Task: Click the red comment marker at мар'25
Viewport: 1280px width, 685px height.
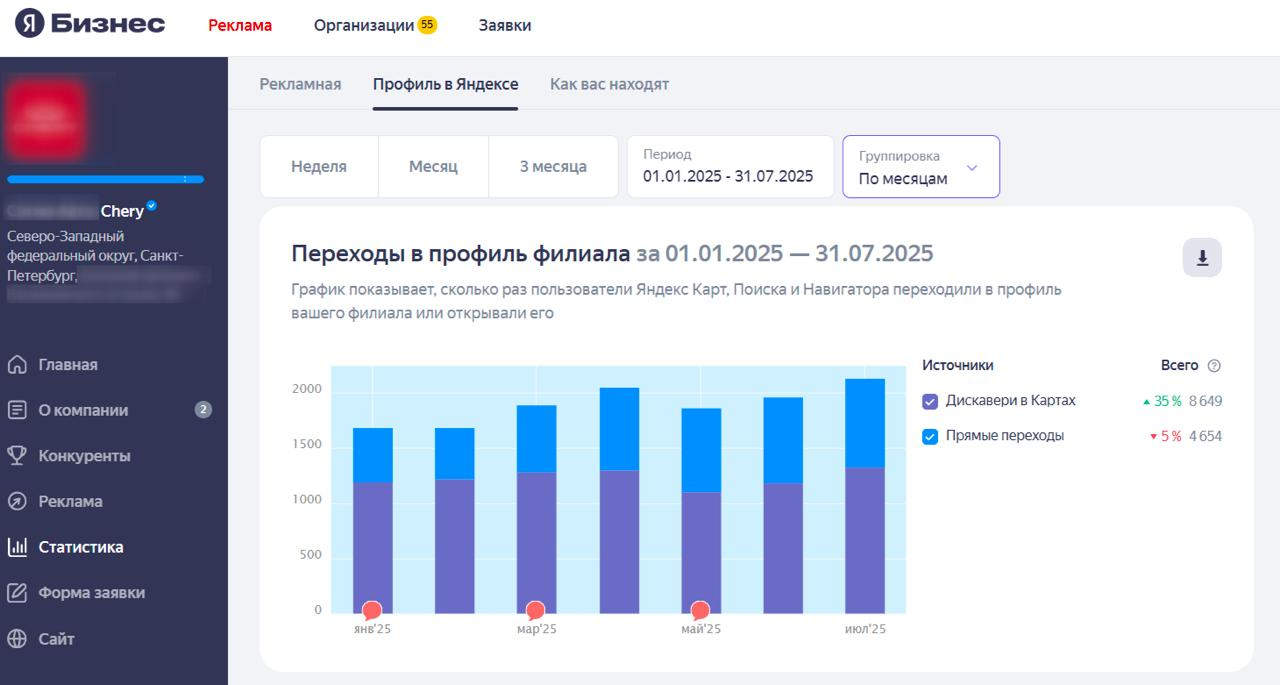Action: pos(535,610)
